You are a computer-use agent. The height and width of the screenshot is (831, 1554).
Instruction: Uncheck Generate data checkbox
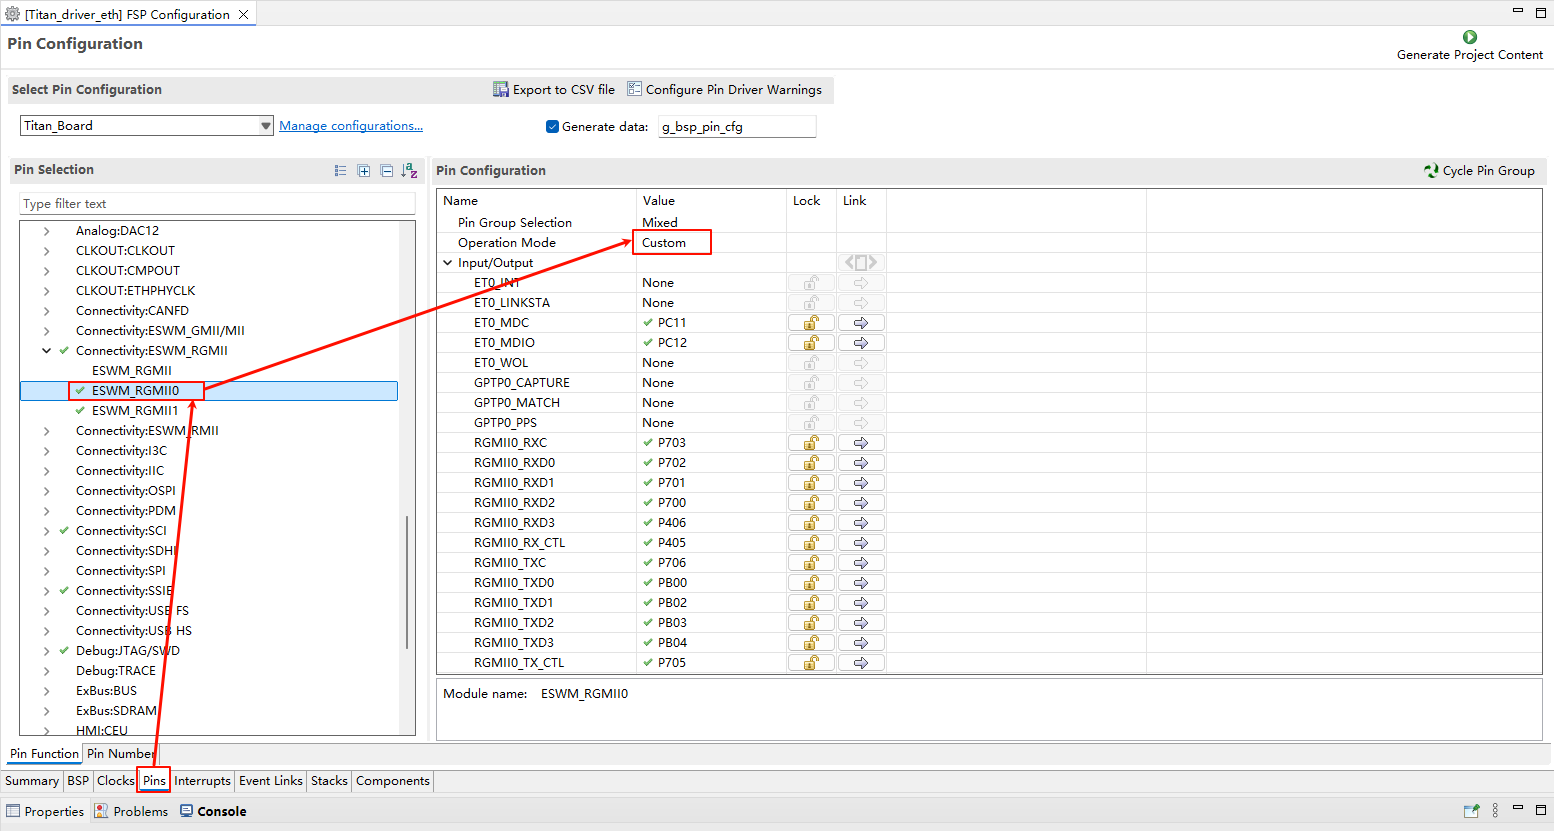[552, 127]
